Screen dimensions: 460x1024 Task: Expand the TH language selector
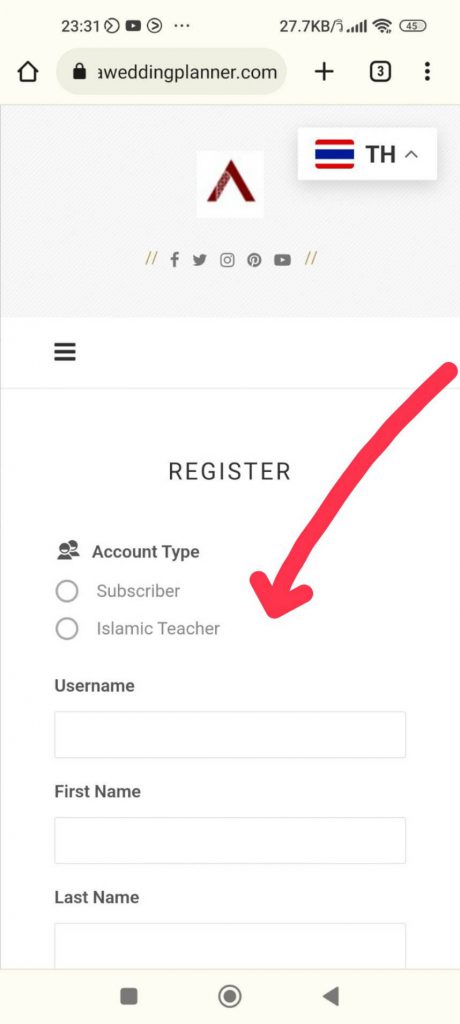pos(367,154)
